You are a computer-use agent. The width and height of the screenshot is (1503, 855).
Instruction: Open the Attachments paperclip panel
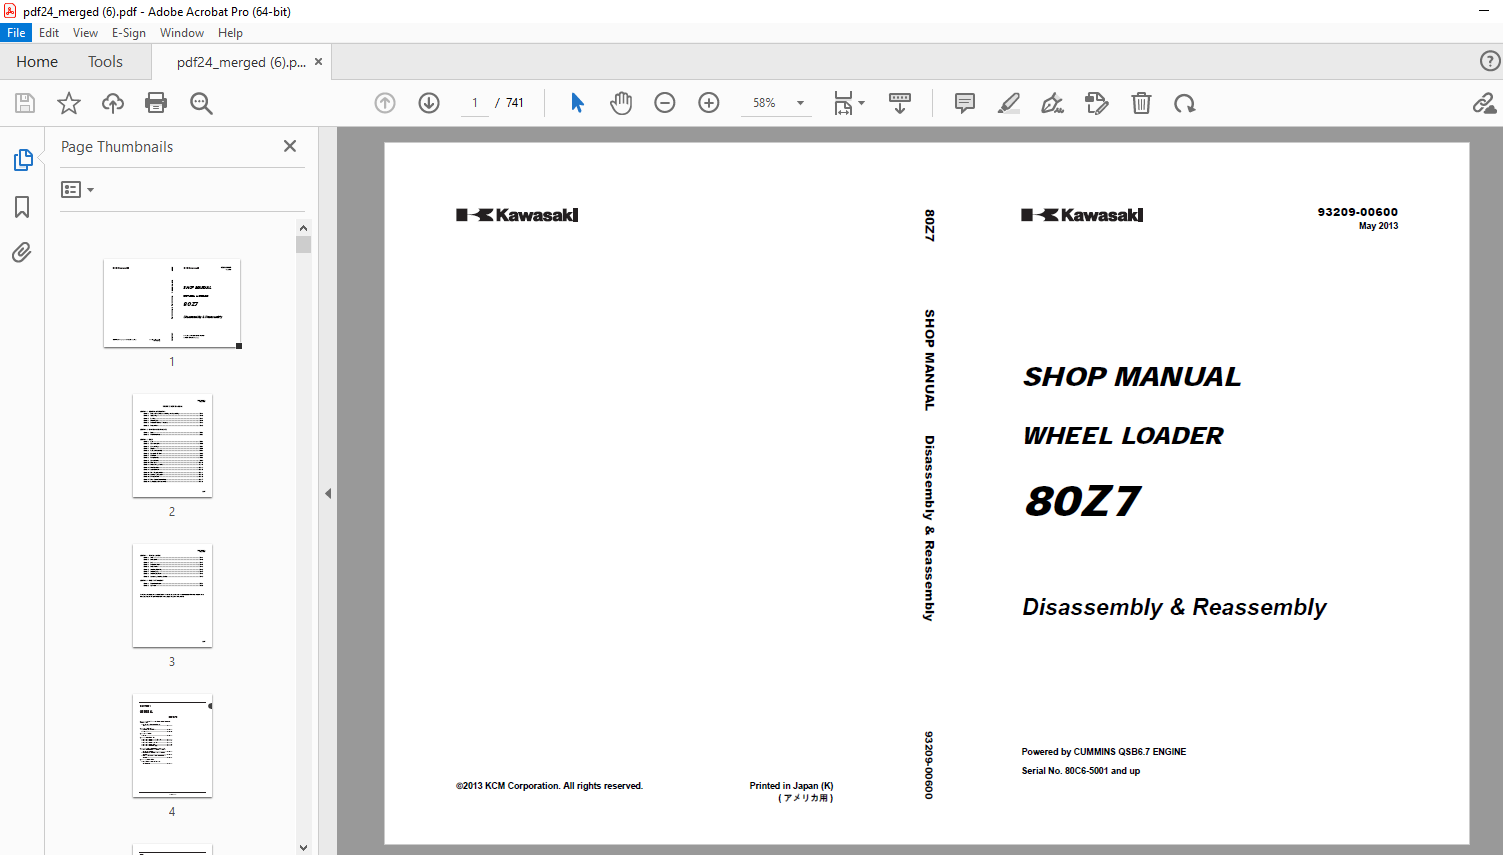tap(22, 252)
